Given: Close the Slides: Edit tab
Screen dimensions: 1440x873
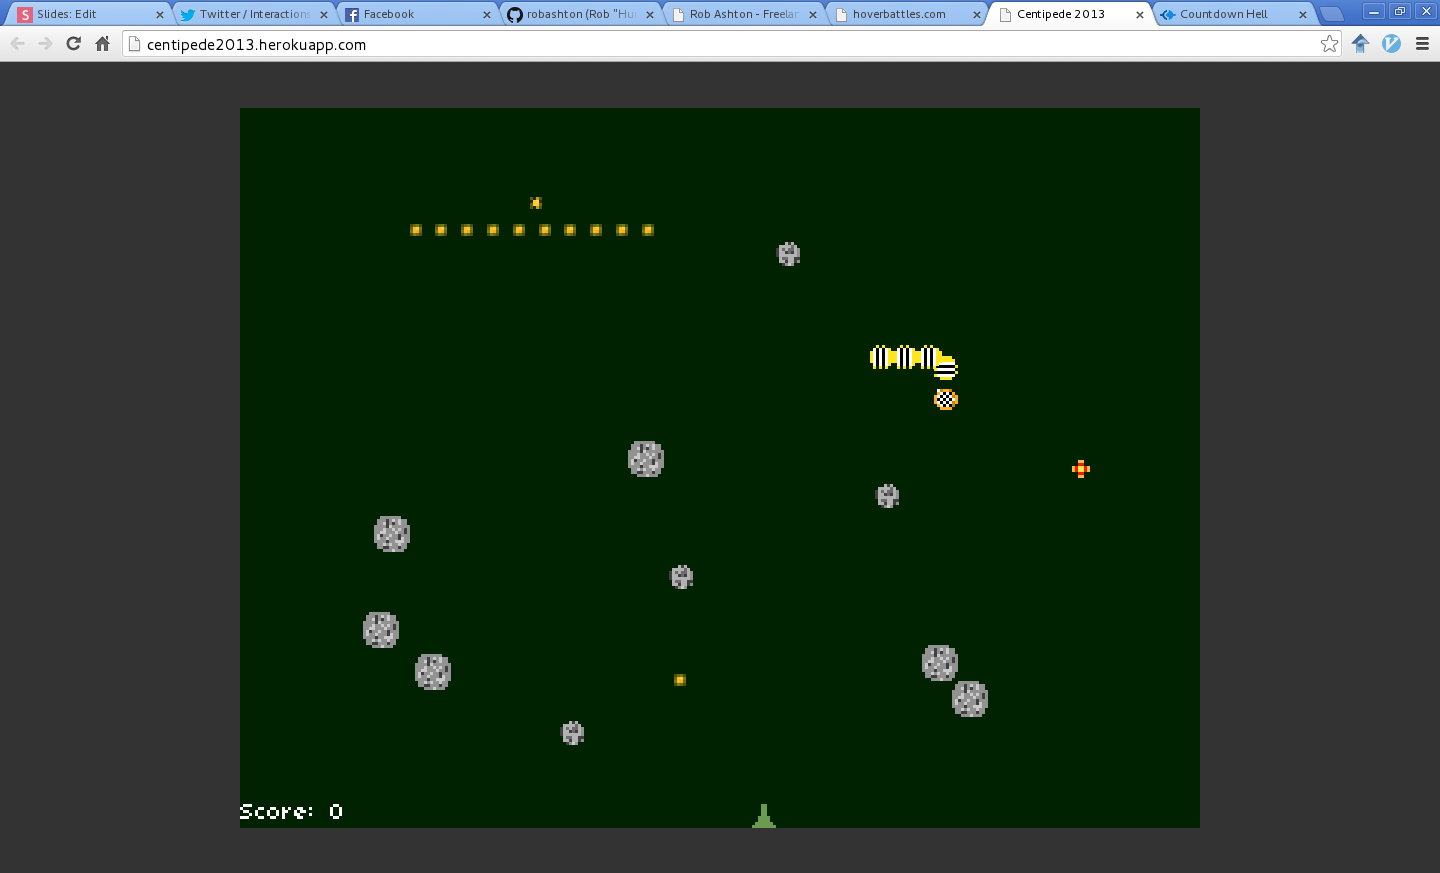Looking at the screenshot, I should click(x=159, y=15).
